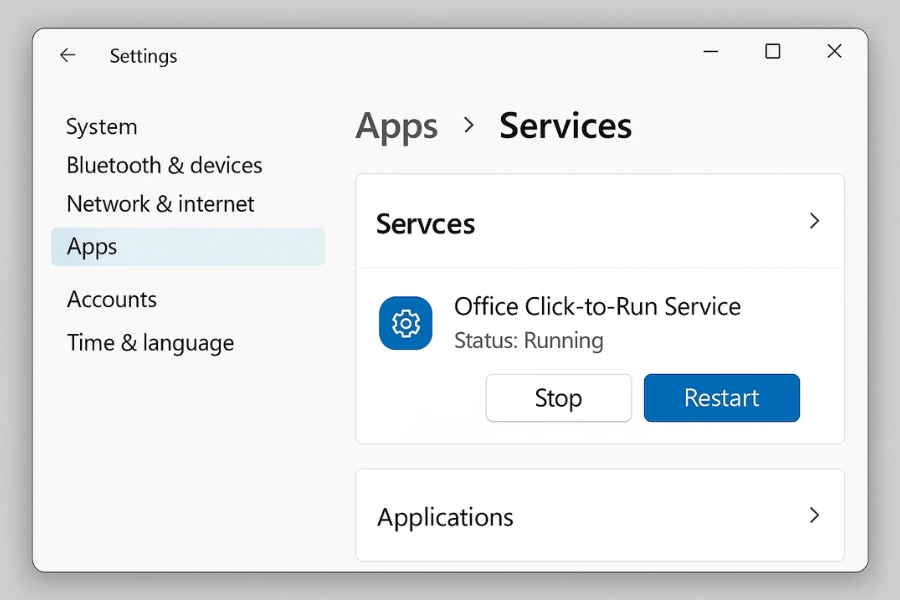The image size is (900, 600).
Task: Click the chevron next to Servces
Action: pyautogui.click(x=814, y=221)
